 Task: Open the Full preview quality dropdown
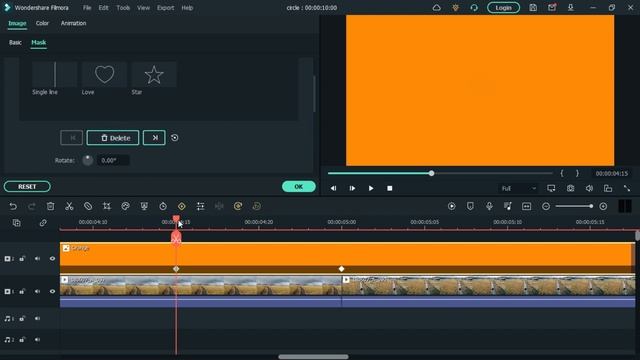tap(518, 188)
